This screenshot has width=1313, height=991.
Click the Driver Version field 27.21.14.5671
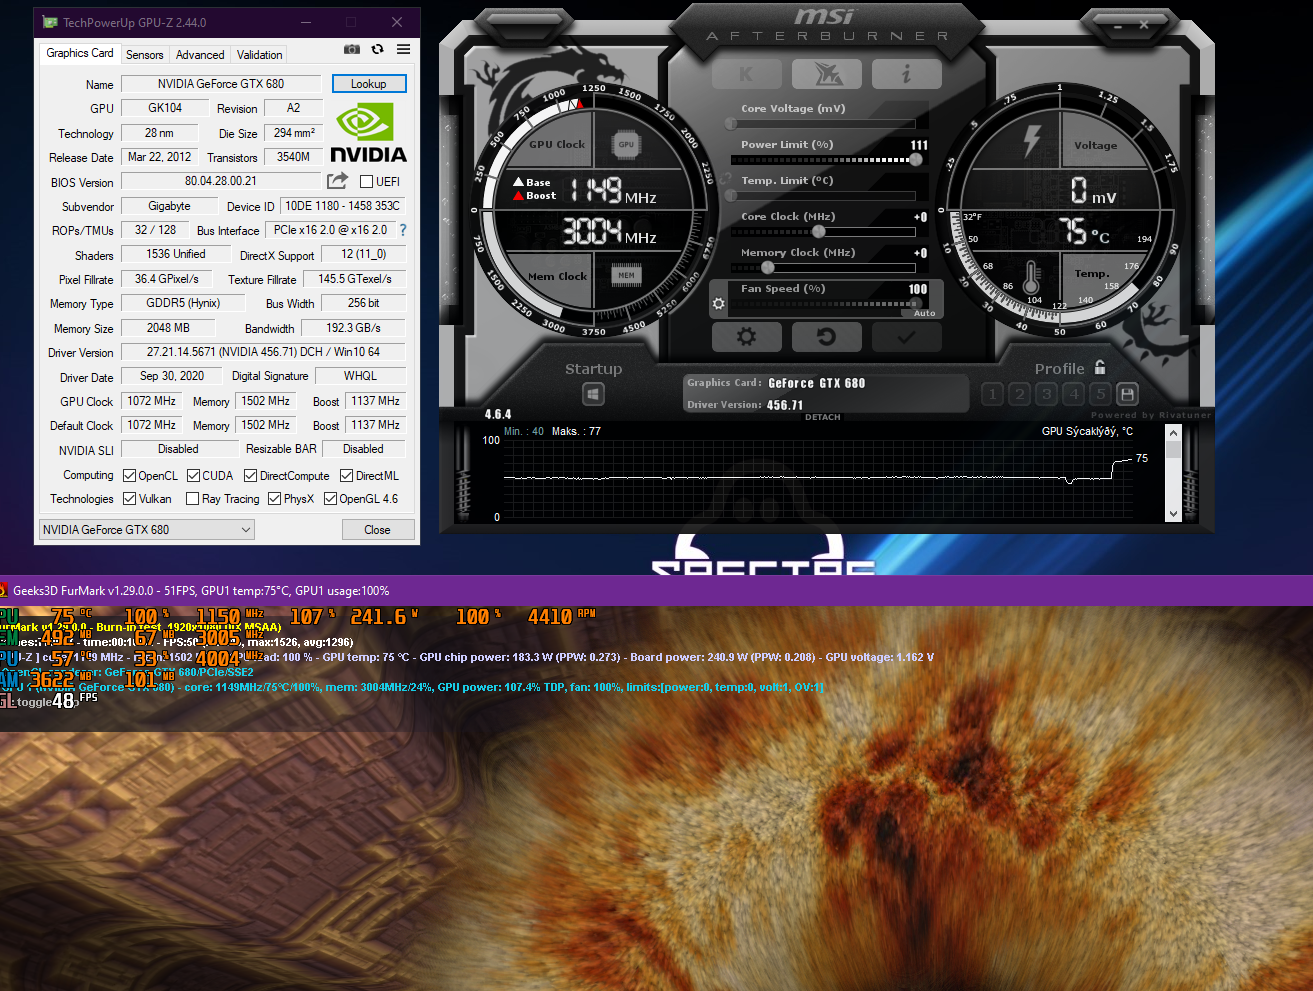[263, 352]
